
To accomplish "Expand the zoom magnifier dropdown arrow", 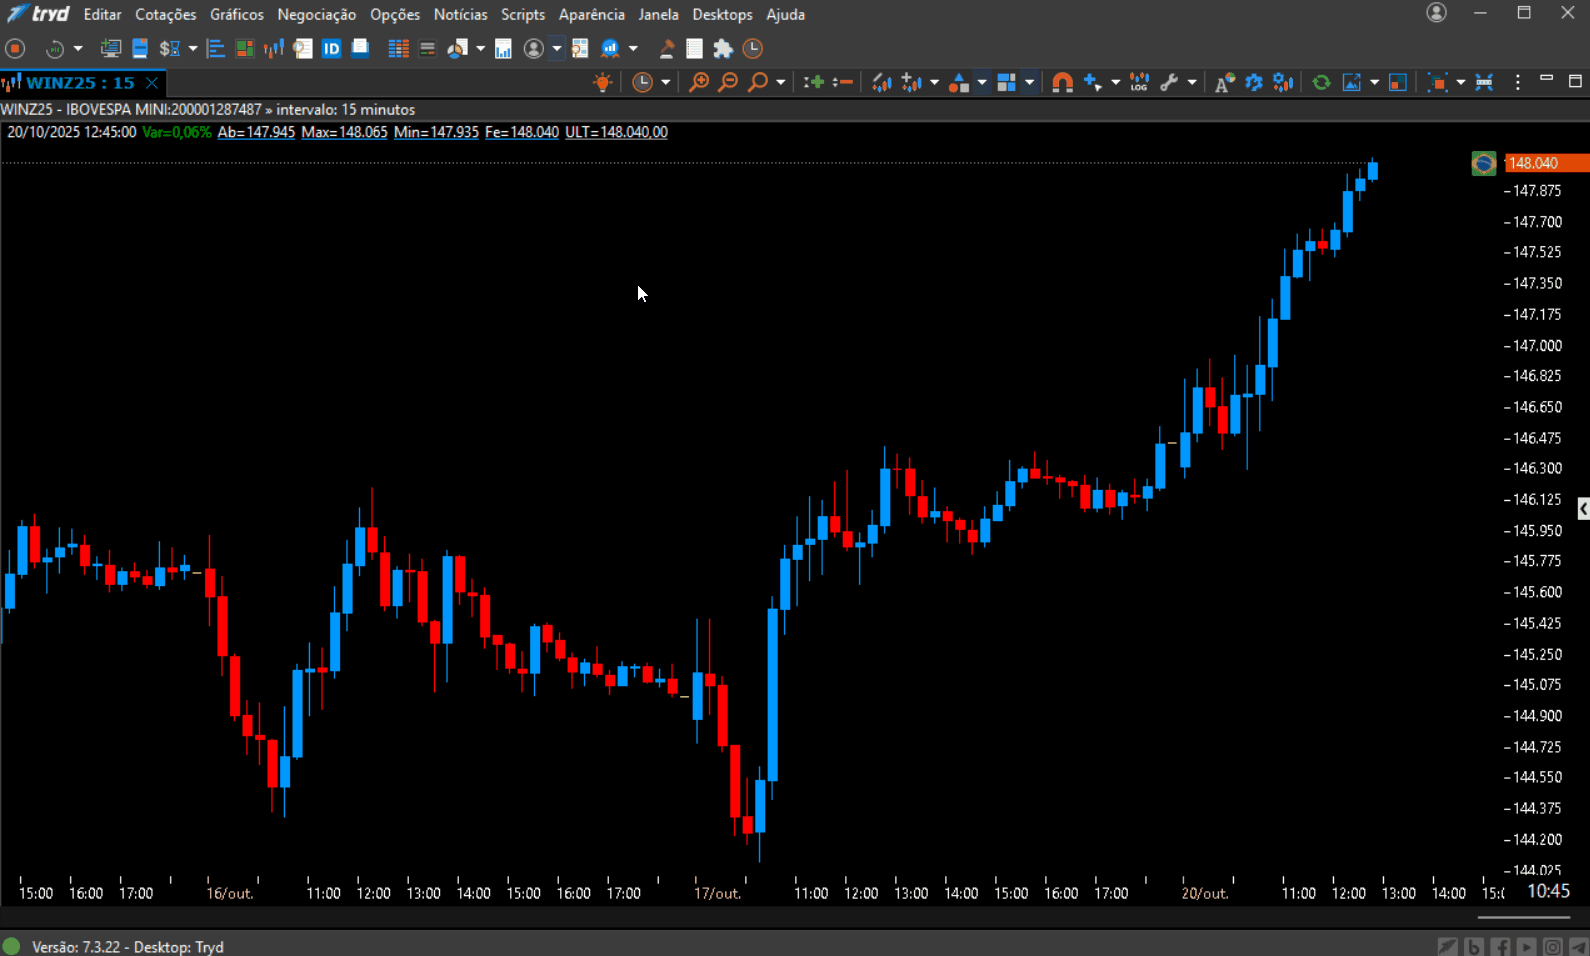I will (781, 83).
